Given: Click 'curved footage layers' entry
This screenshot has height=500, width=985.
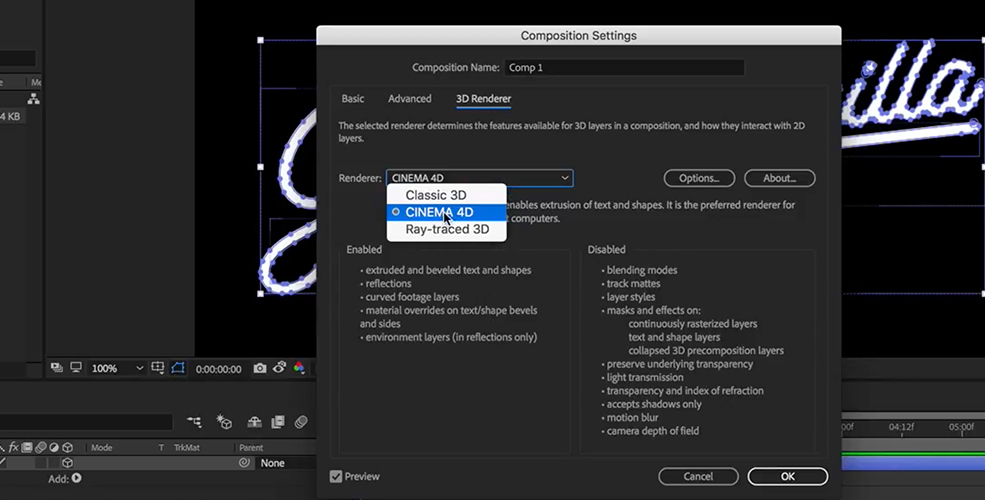Looking at the screenshot, I should pos(412,297).
